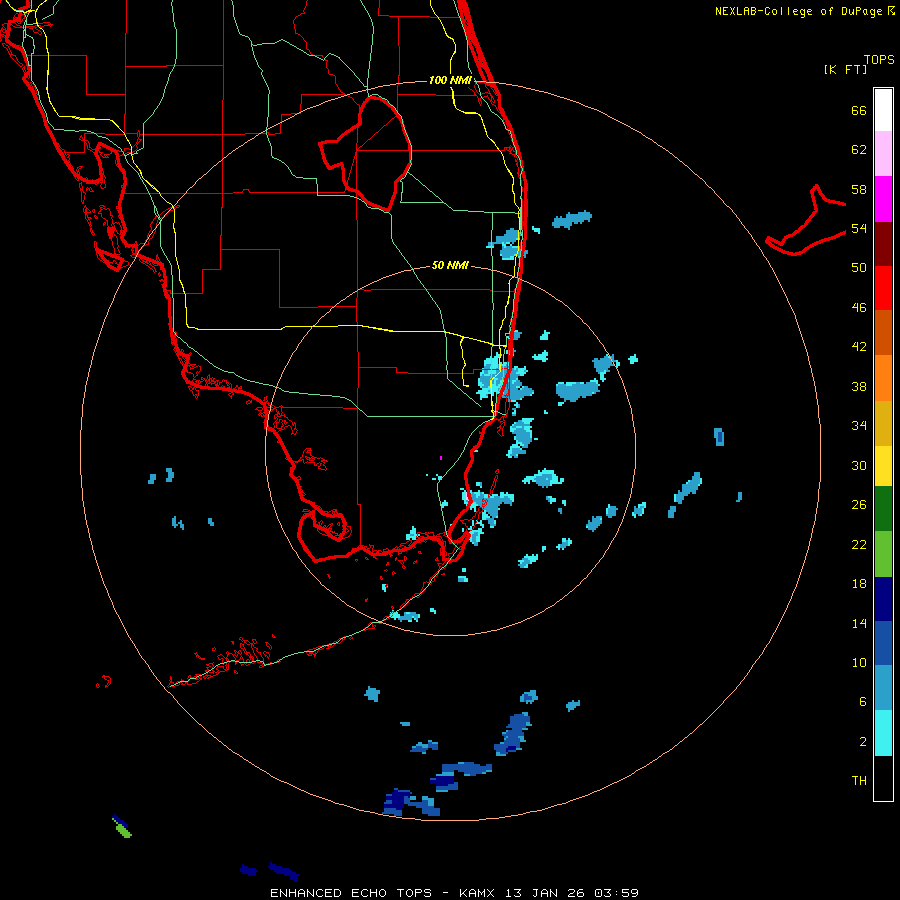Image resolution: width=900 pixels, height=900 pixels.
Task: Click the 34 scale label
Action: pos(859,426)
